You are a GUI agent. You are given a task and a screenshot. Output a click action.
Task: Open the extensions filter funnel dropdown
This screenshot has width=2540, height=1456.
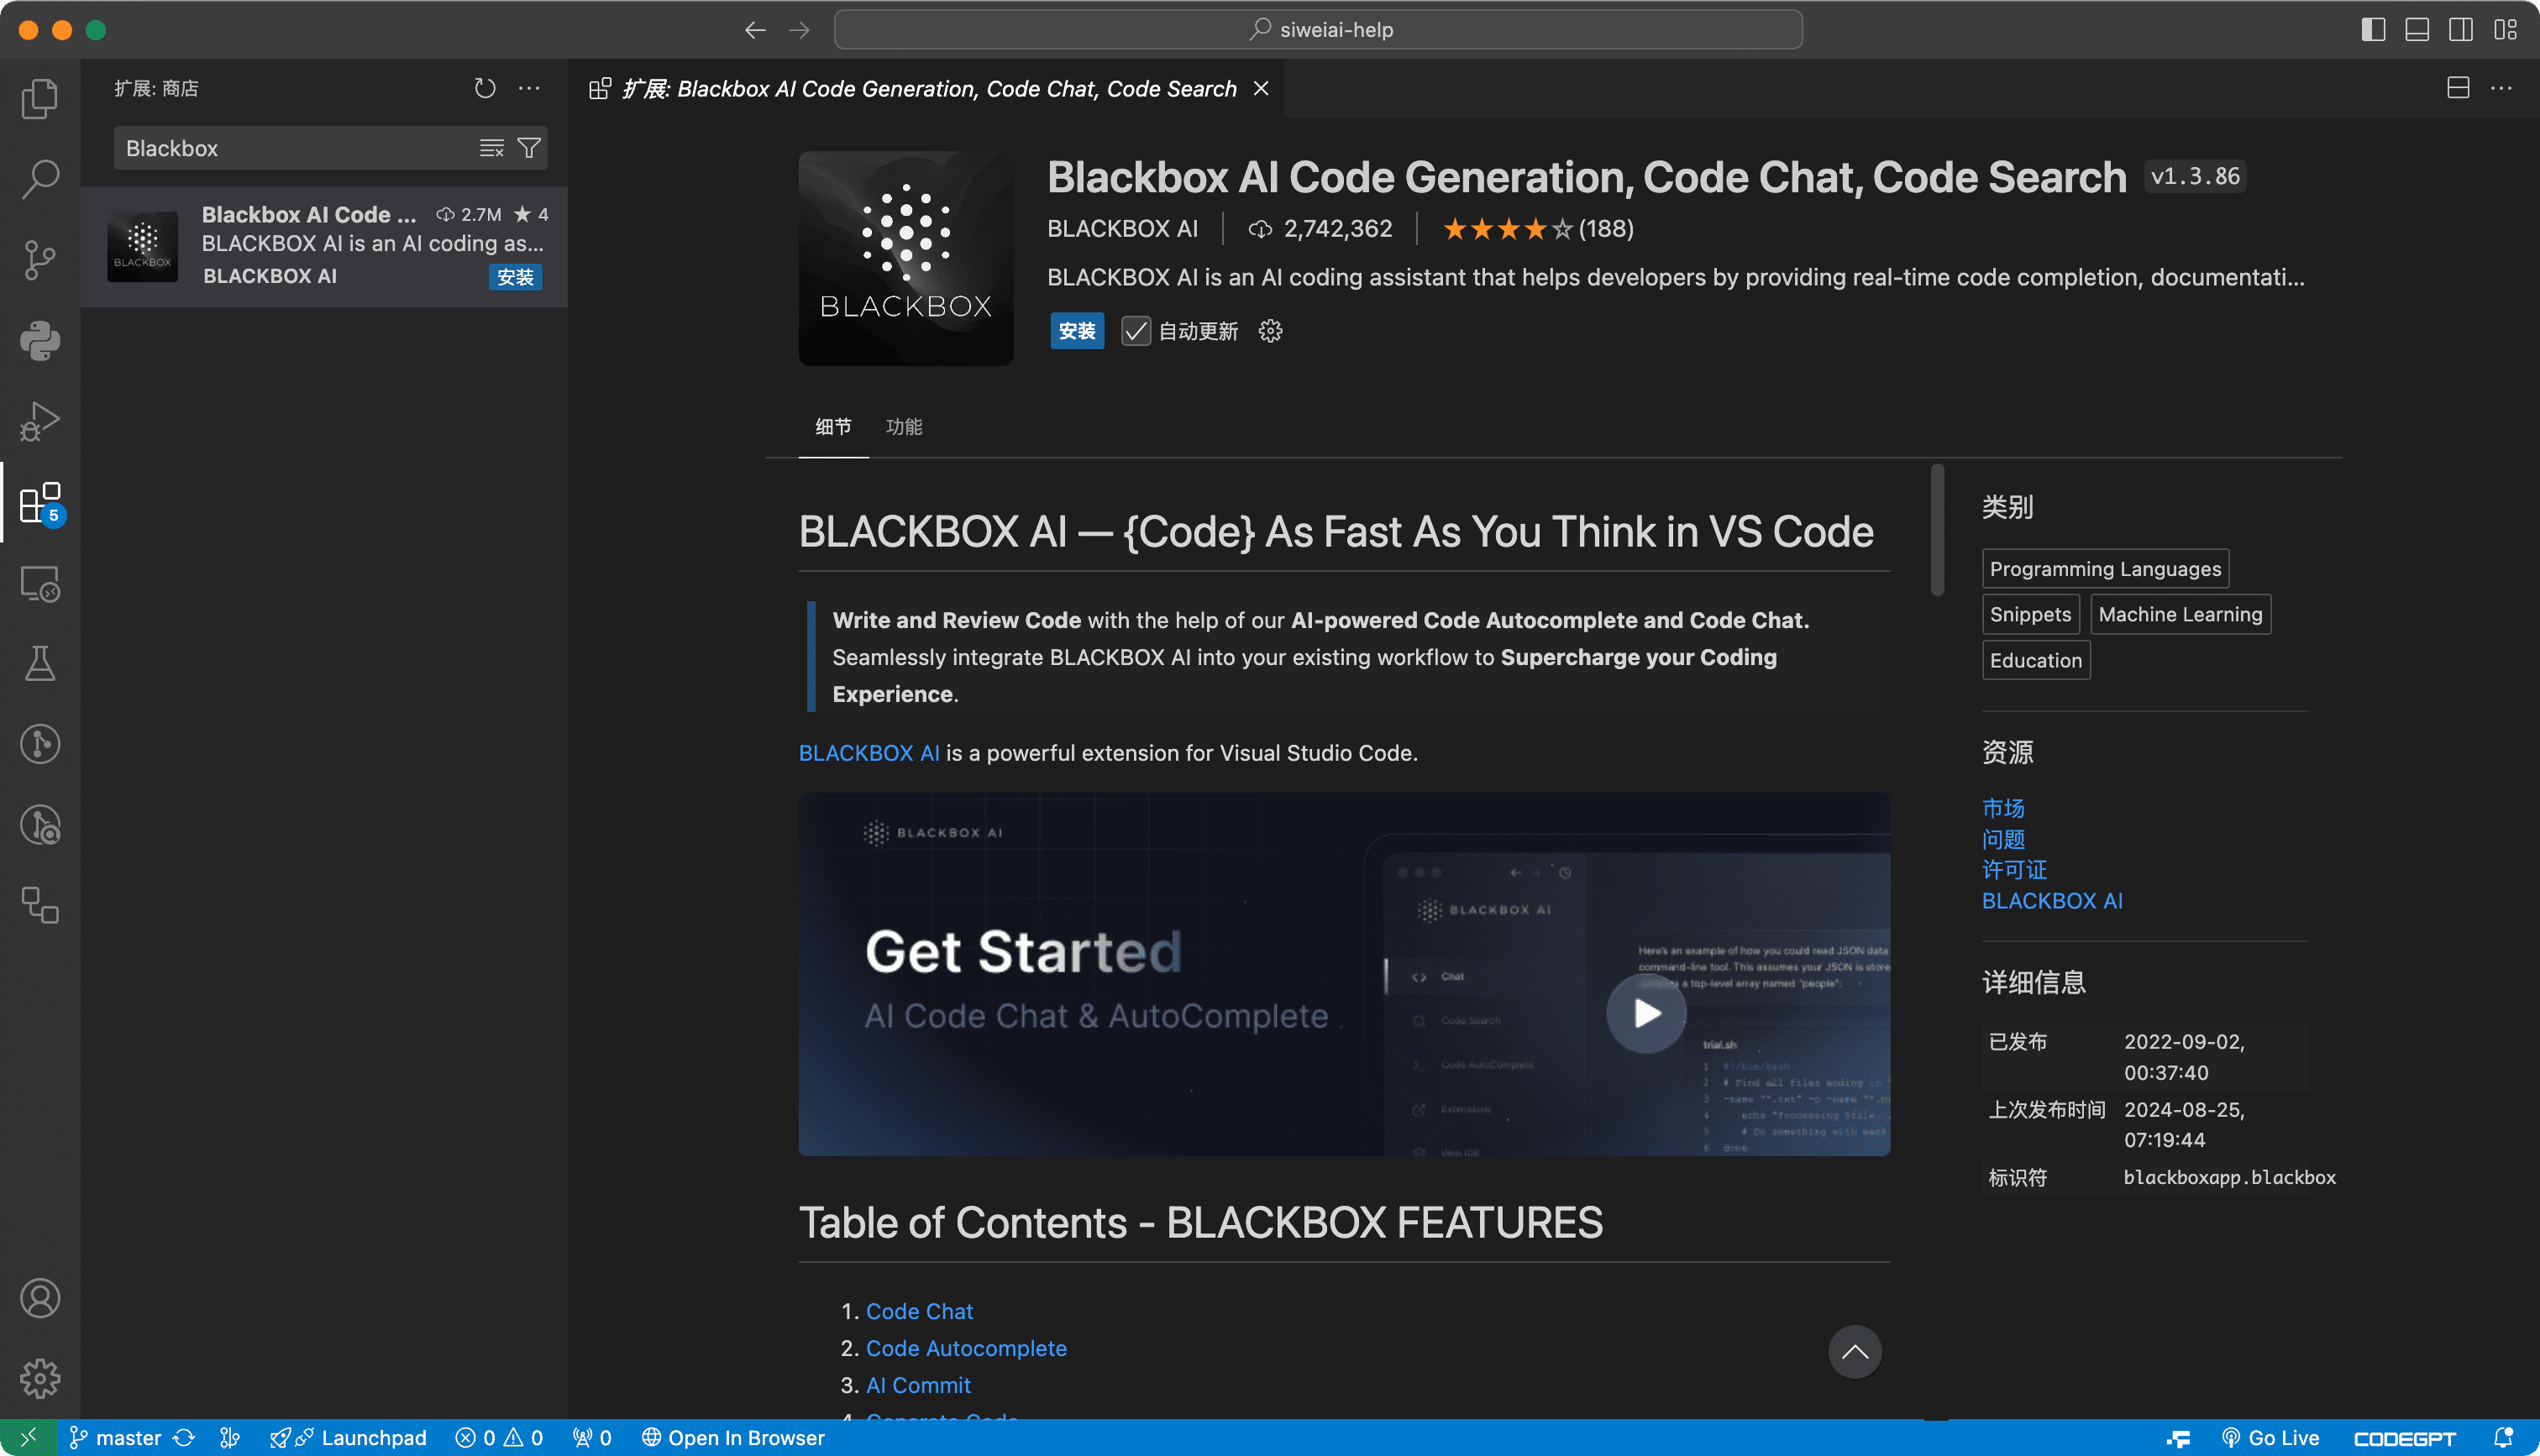pyautogui.click(x=529, y=147)
